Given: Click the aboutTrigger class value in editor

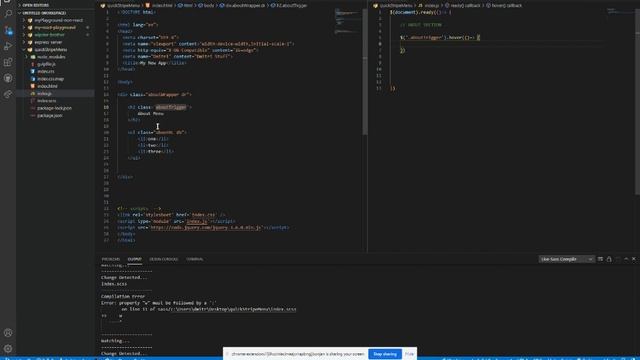Looking at the screenshot, I should point(171,107).
